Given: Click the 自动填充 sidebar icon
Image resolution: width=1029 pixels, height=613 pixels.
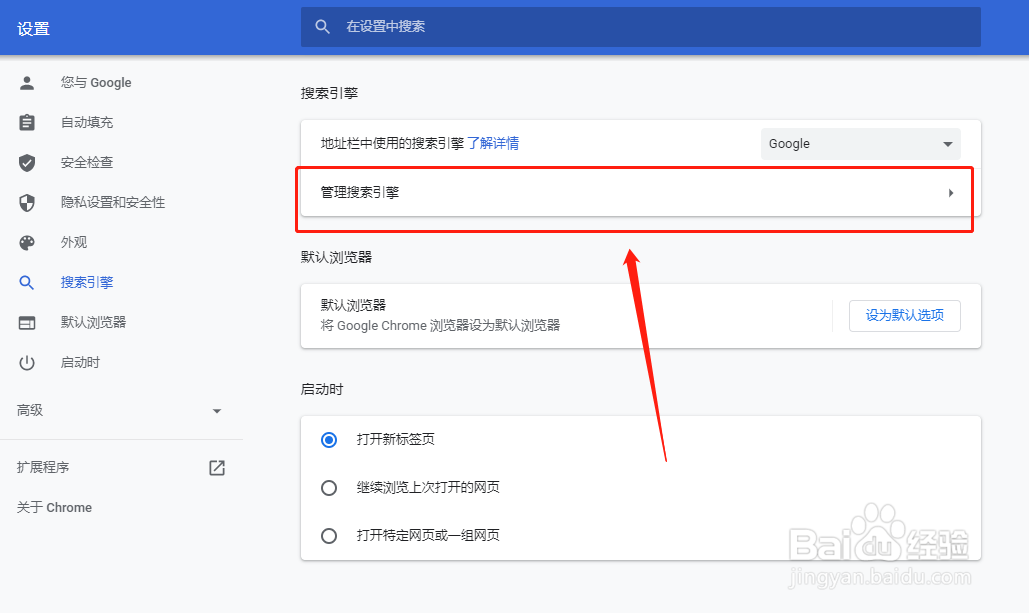Looking at the screenshot, I should pyautogui.click(x=26, y=122).
